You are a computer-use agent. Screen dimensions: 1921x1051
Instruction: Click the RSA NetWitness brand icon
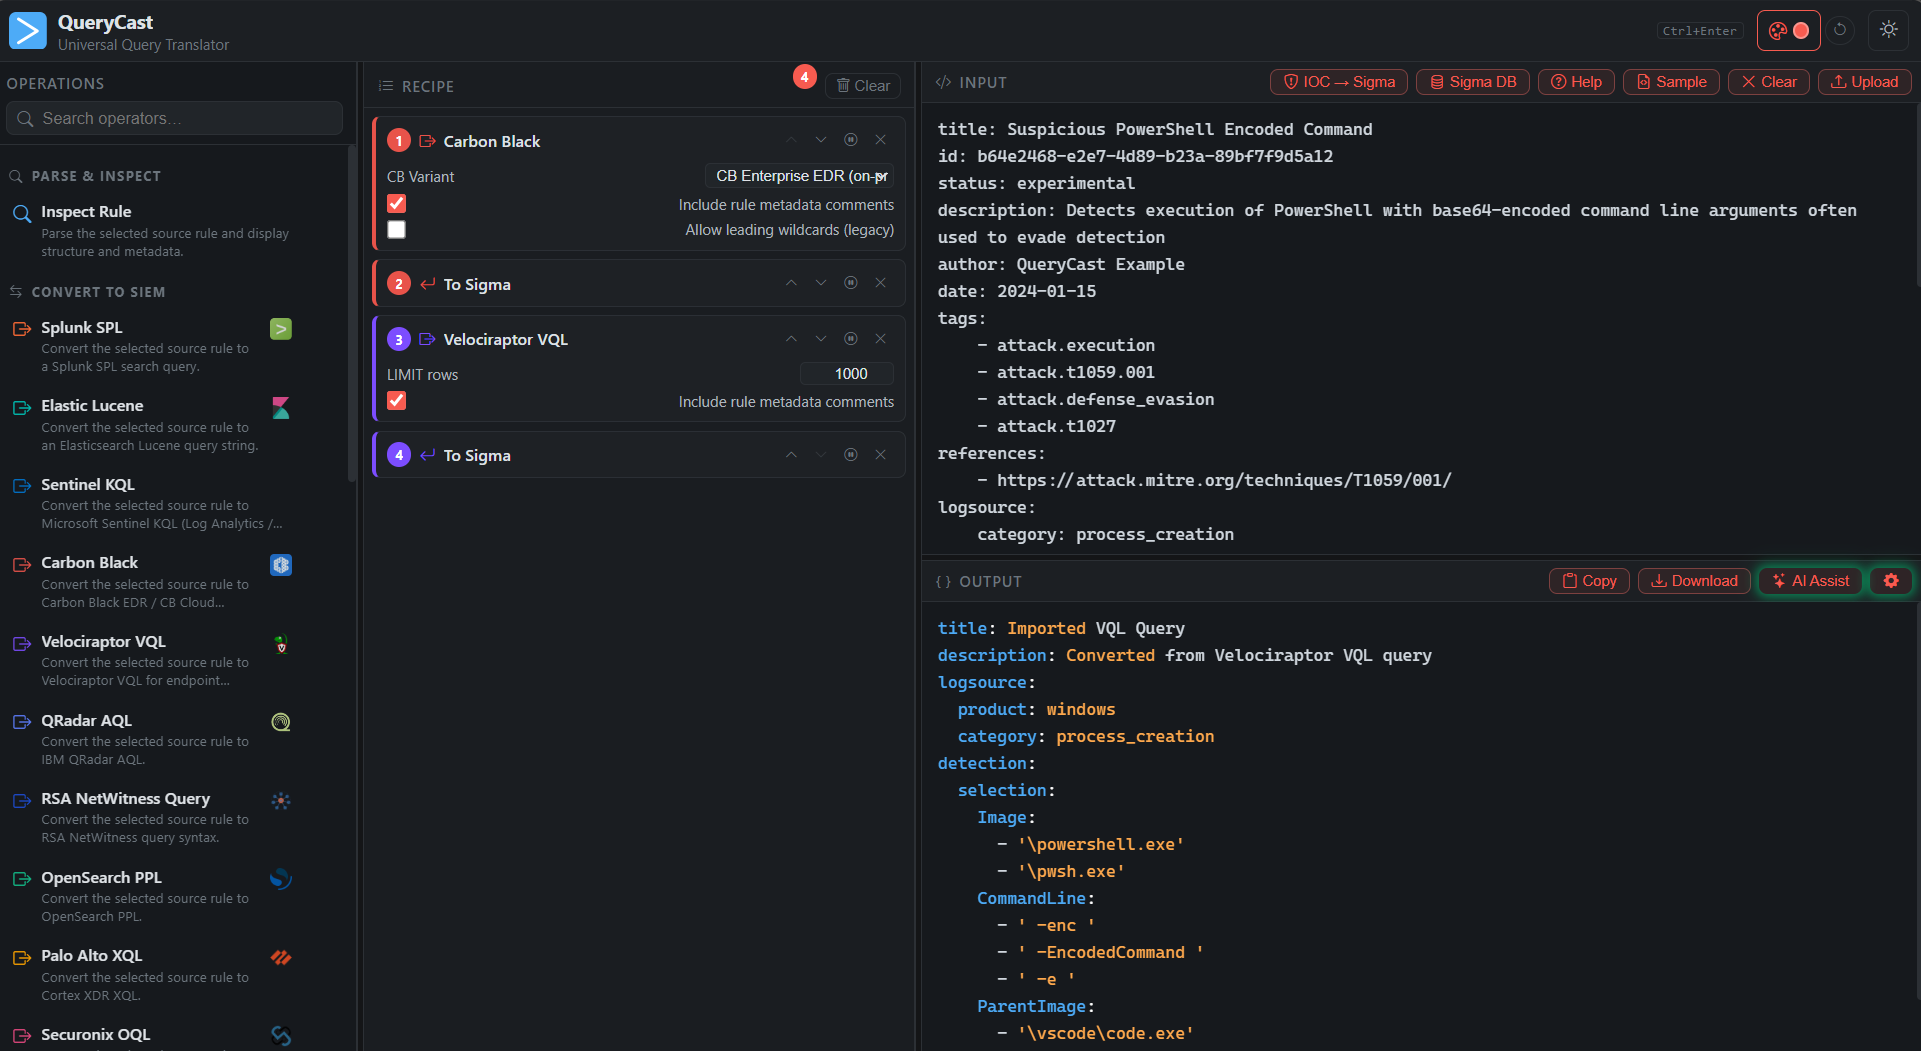pyautogui.click(x=281, y=801)
